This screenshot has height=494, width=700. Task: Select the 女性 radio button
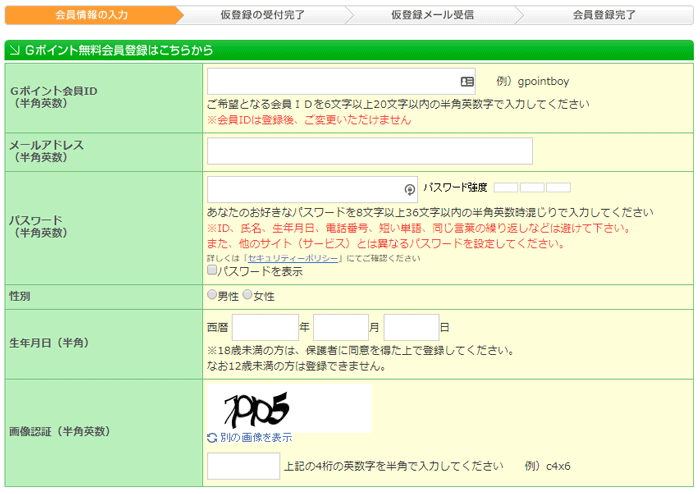247,295
